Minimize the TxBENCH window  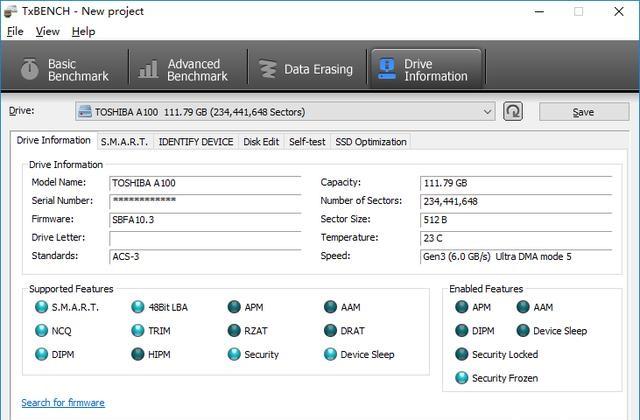click(539, 12)
